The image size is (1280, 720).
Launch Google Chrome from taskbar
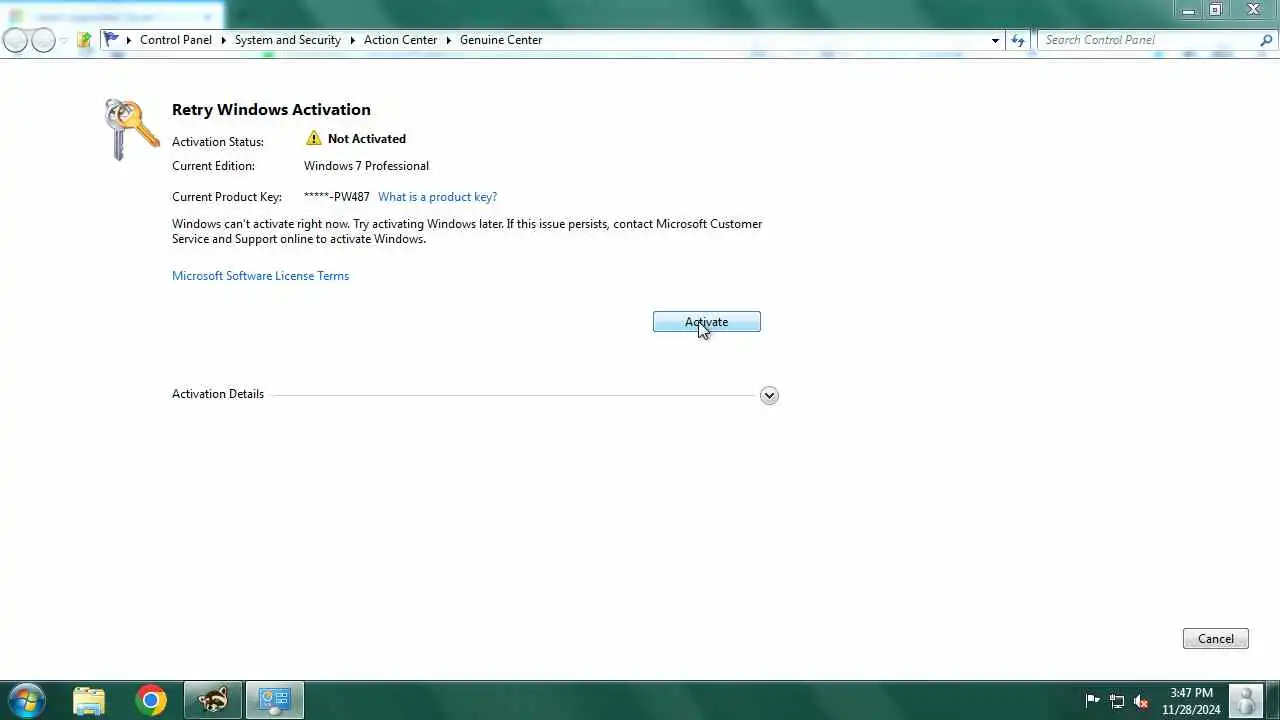(x=151, y=700)
